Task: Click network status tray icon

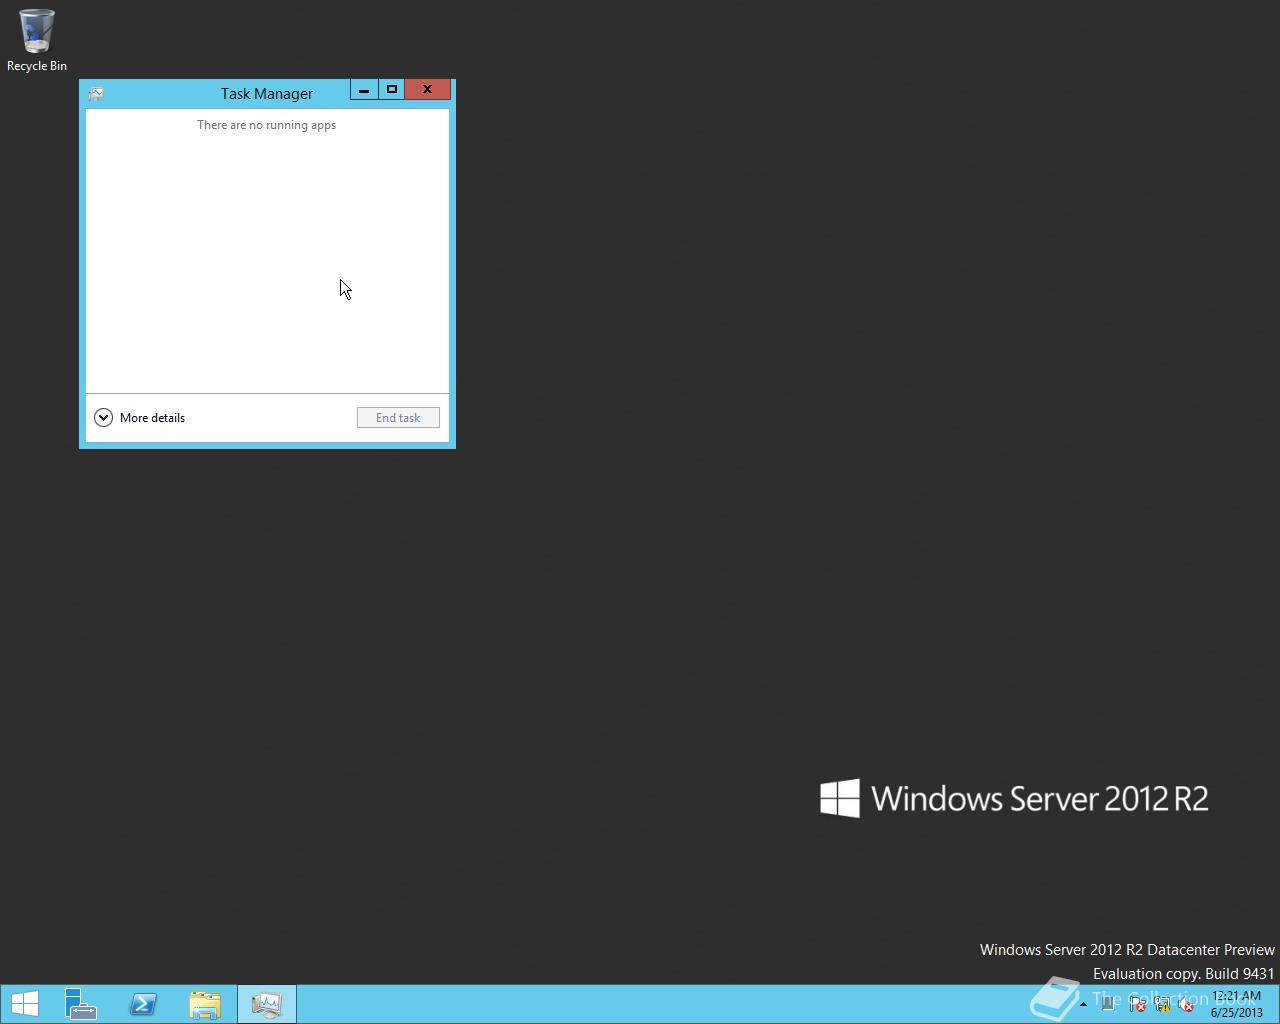Action: tap(1162, 1004)
